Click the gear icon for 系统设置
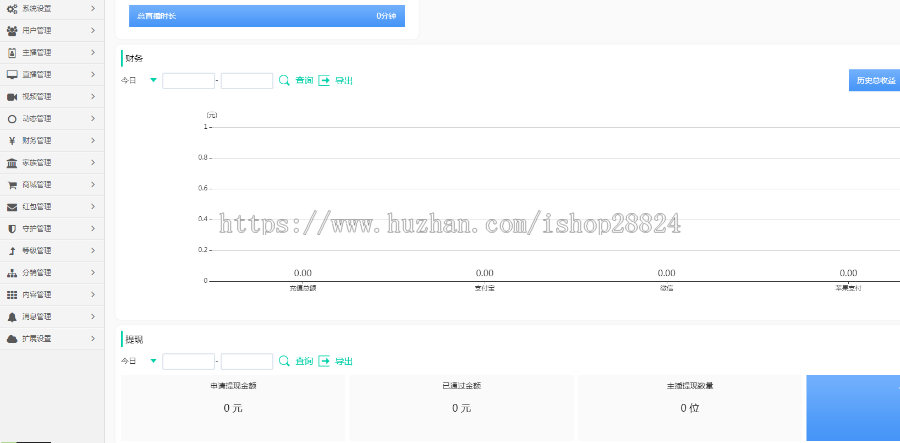Screen dimensions: 900x443 (12, 8)
